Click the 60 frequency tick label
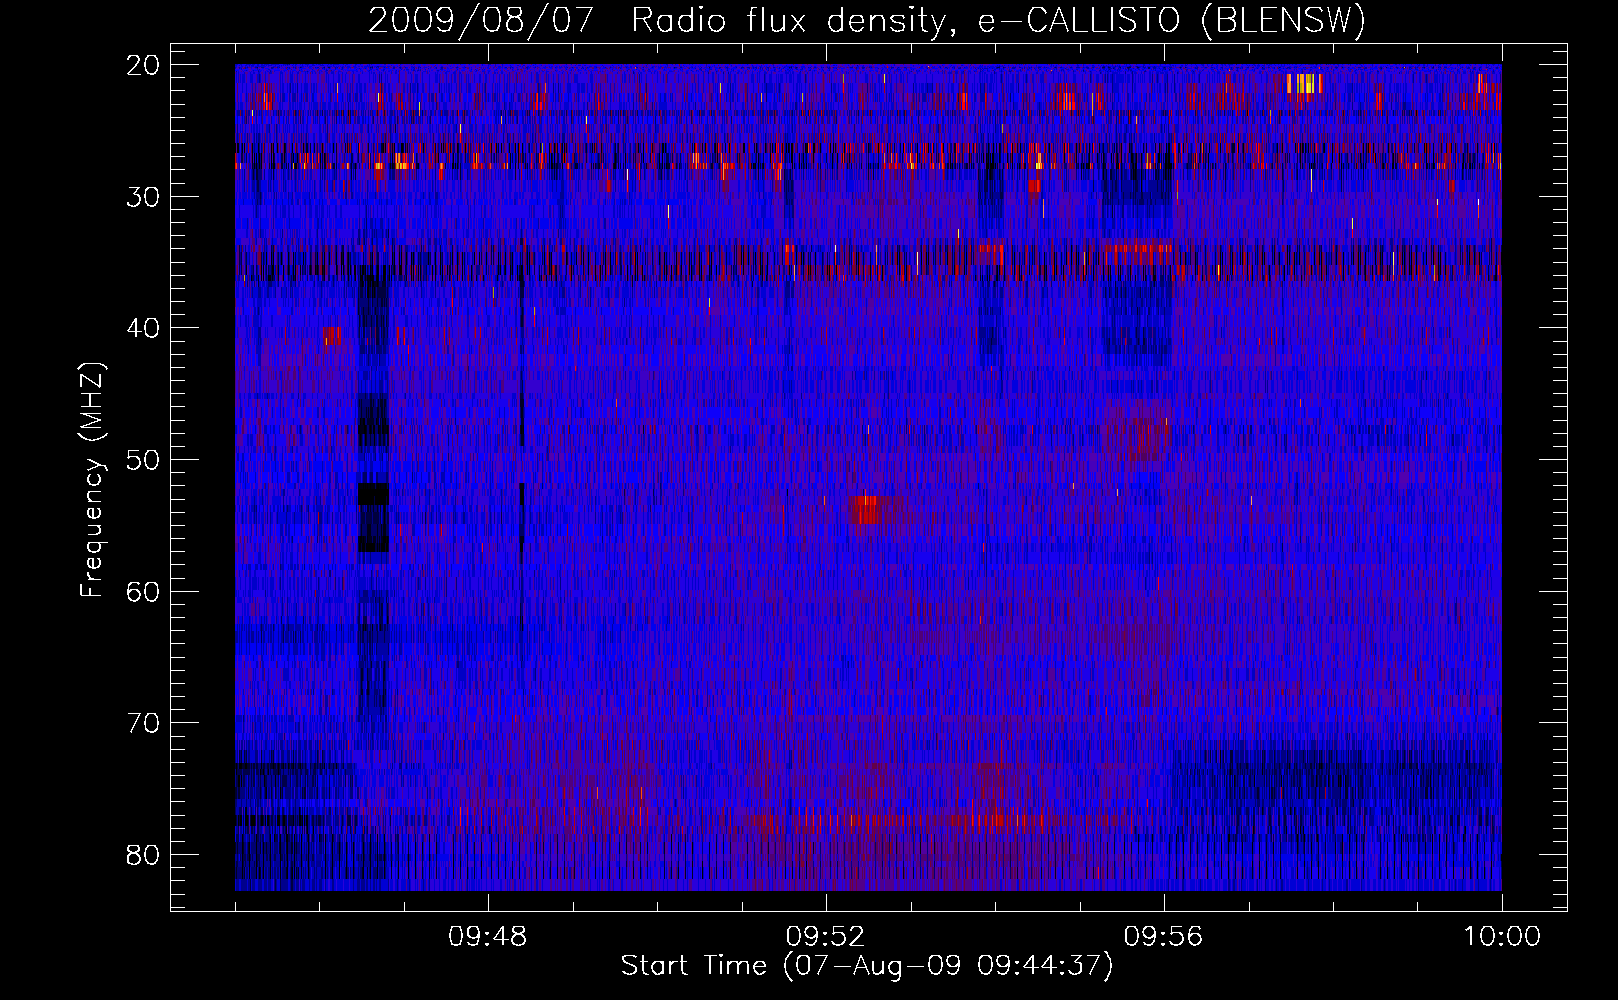This screenshot has height=1000, width=1618. pos(144,591)
